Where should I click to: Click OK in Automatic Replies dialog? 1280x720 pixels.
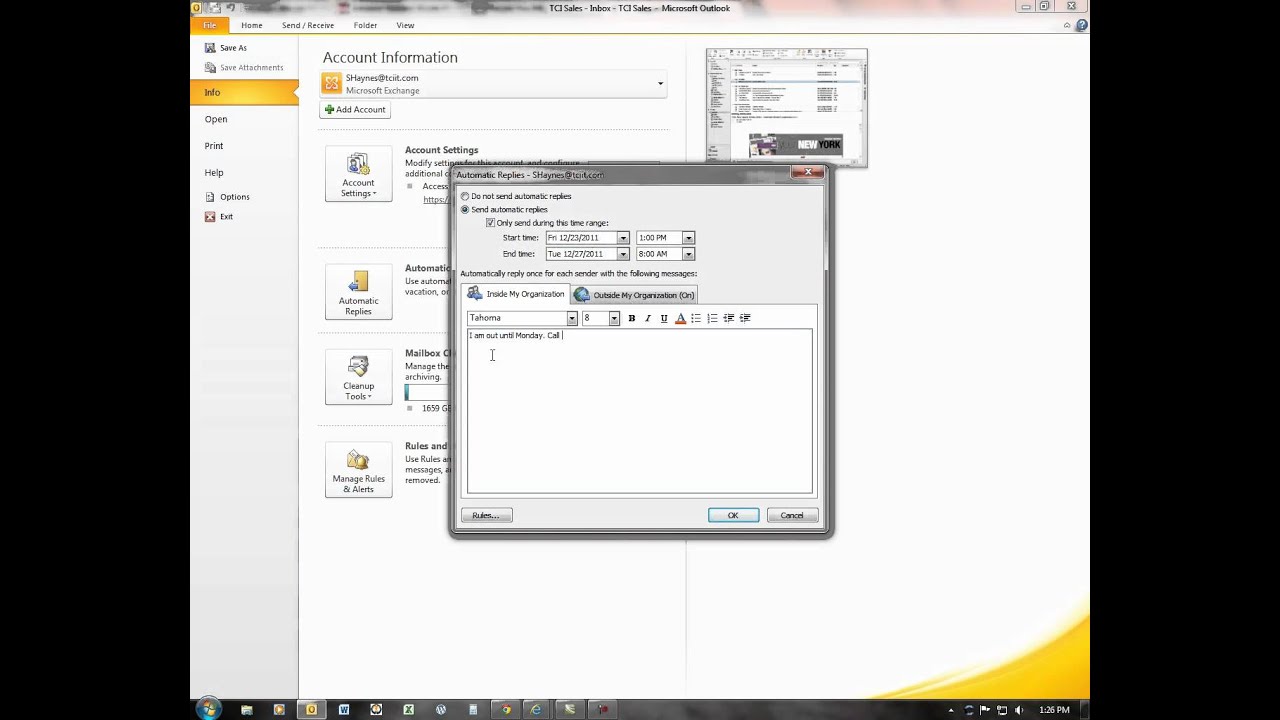click(733, 515)
